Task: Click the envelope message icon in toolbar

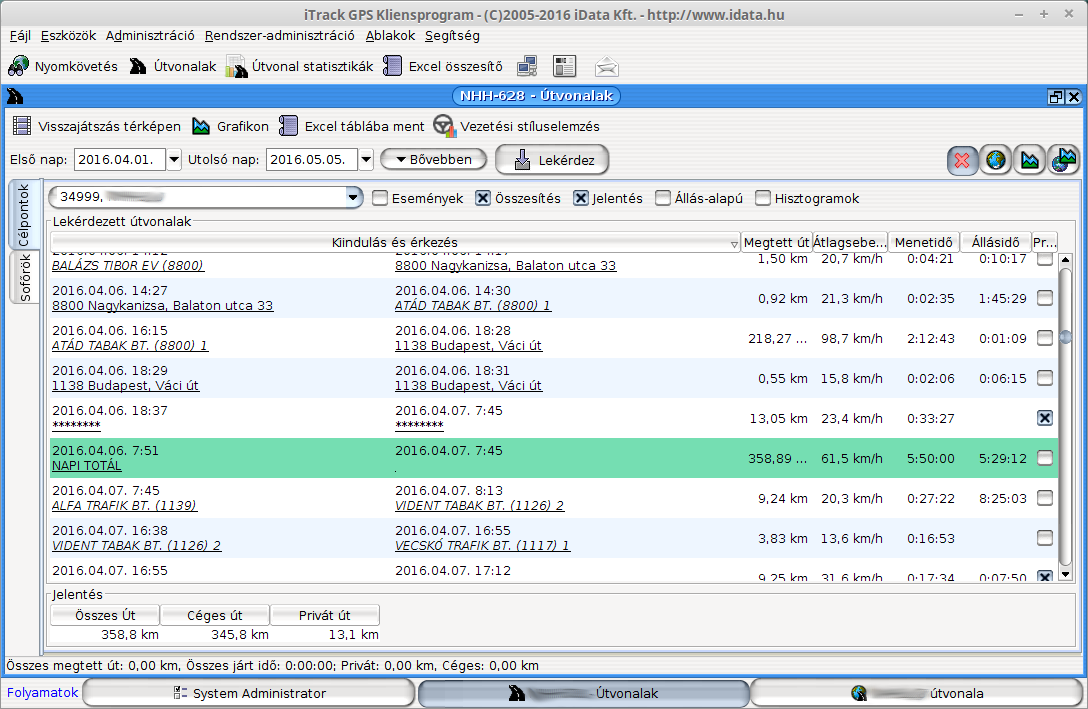Action: coord(606,67)
